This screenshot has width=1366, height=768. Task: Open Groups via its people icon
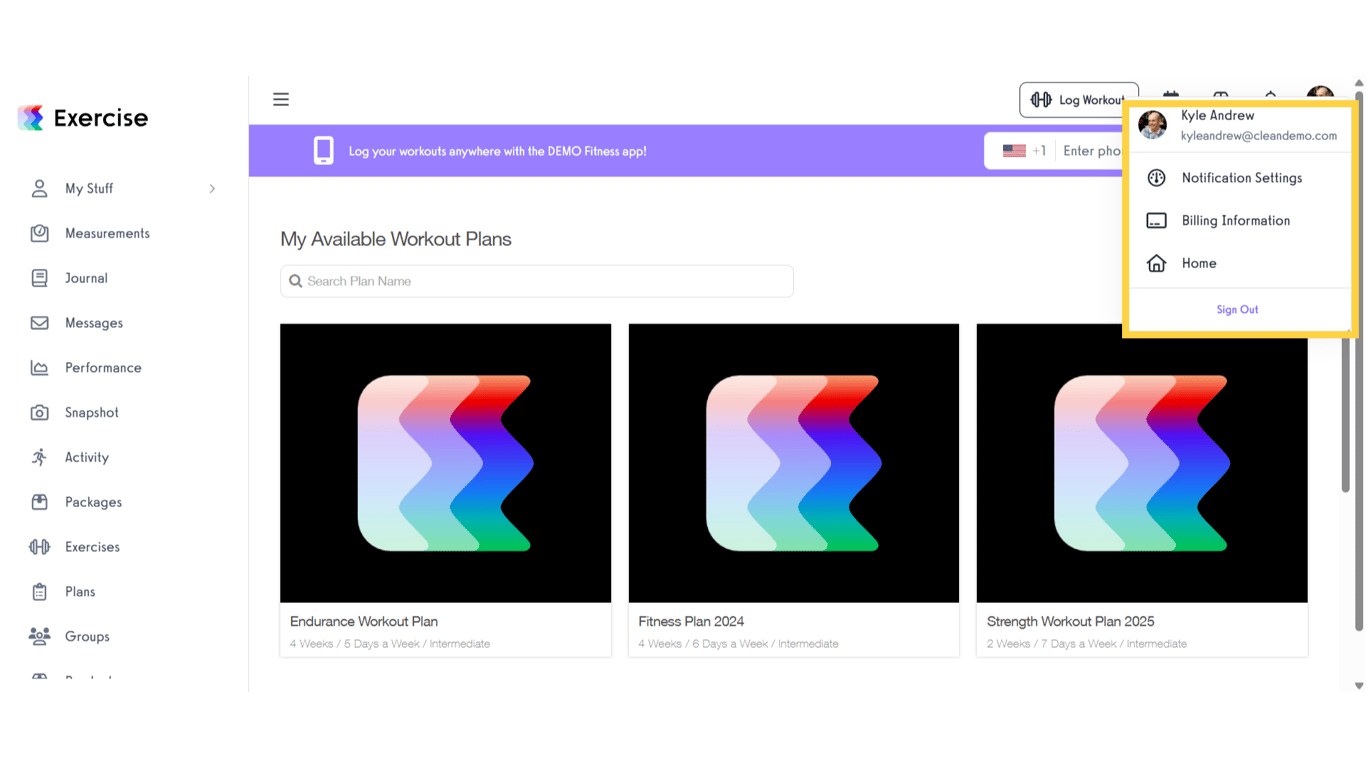(40, 636)
